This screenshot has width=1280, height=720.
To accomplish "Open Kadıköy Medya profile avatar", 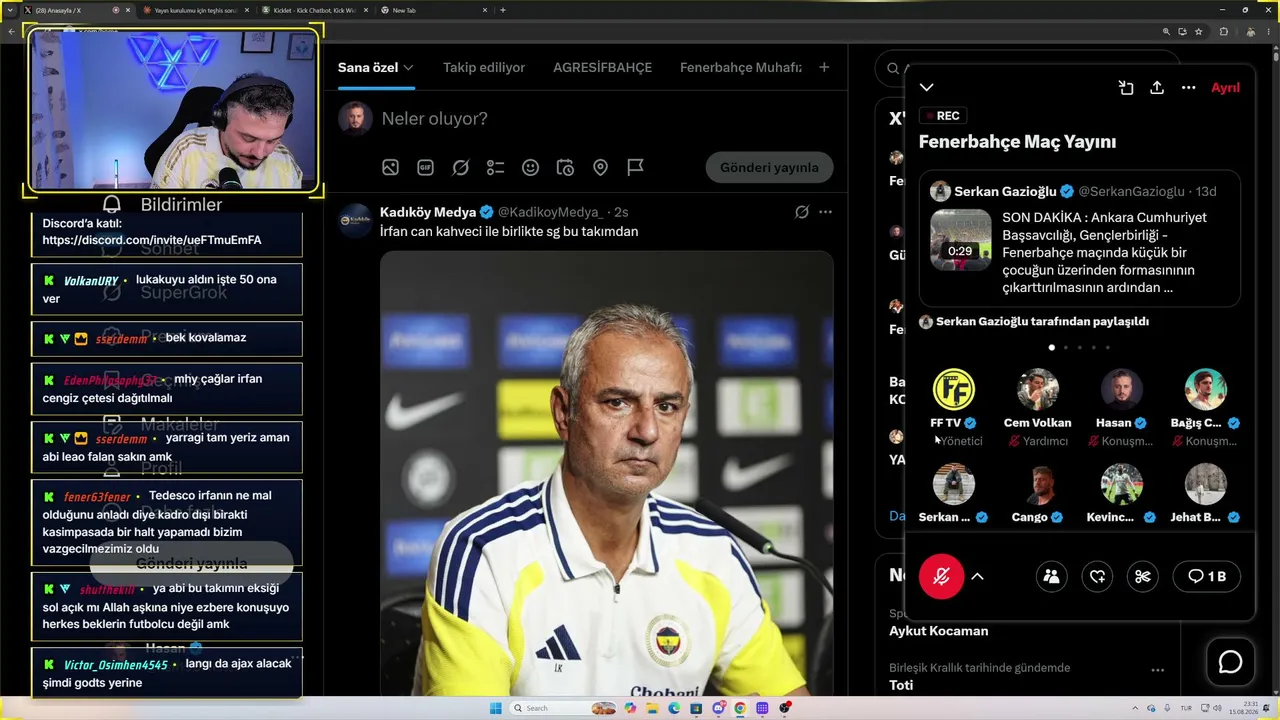I will (355, 220).
